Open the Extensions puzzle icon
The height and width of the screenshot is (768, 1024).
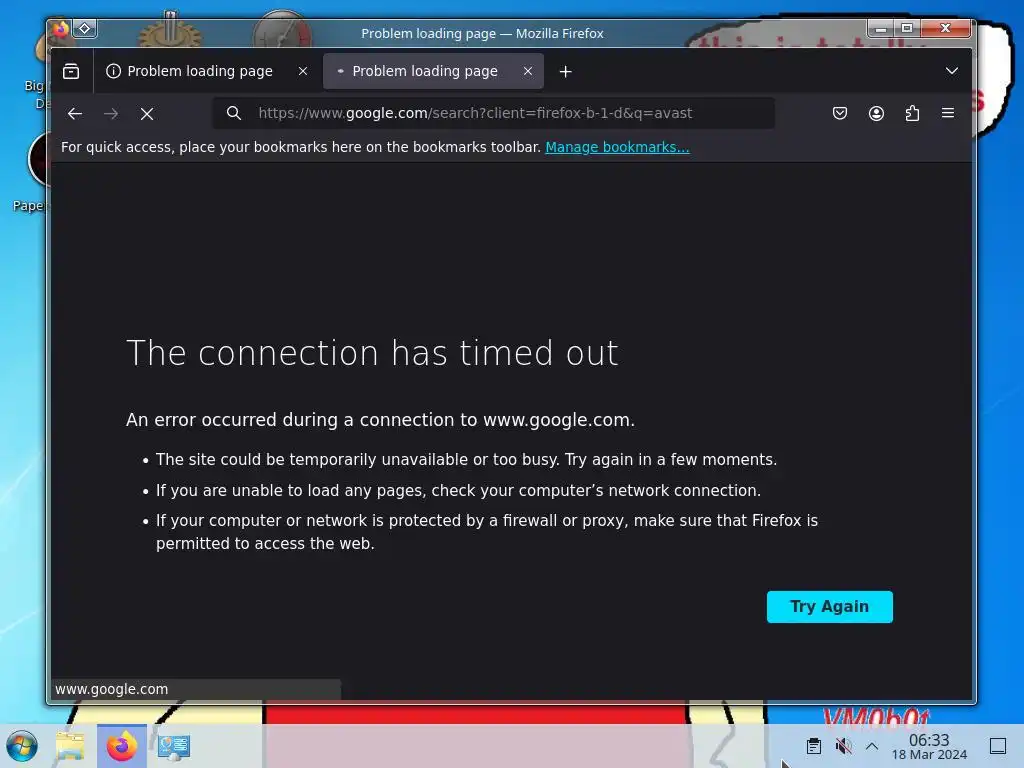(912, 113)
